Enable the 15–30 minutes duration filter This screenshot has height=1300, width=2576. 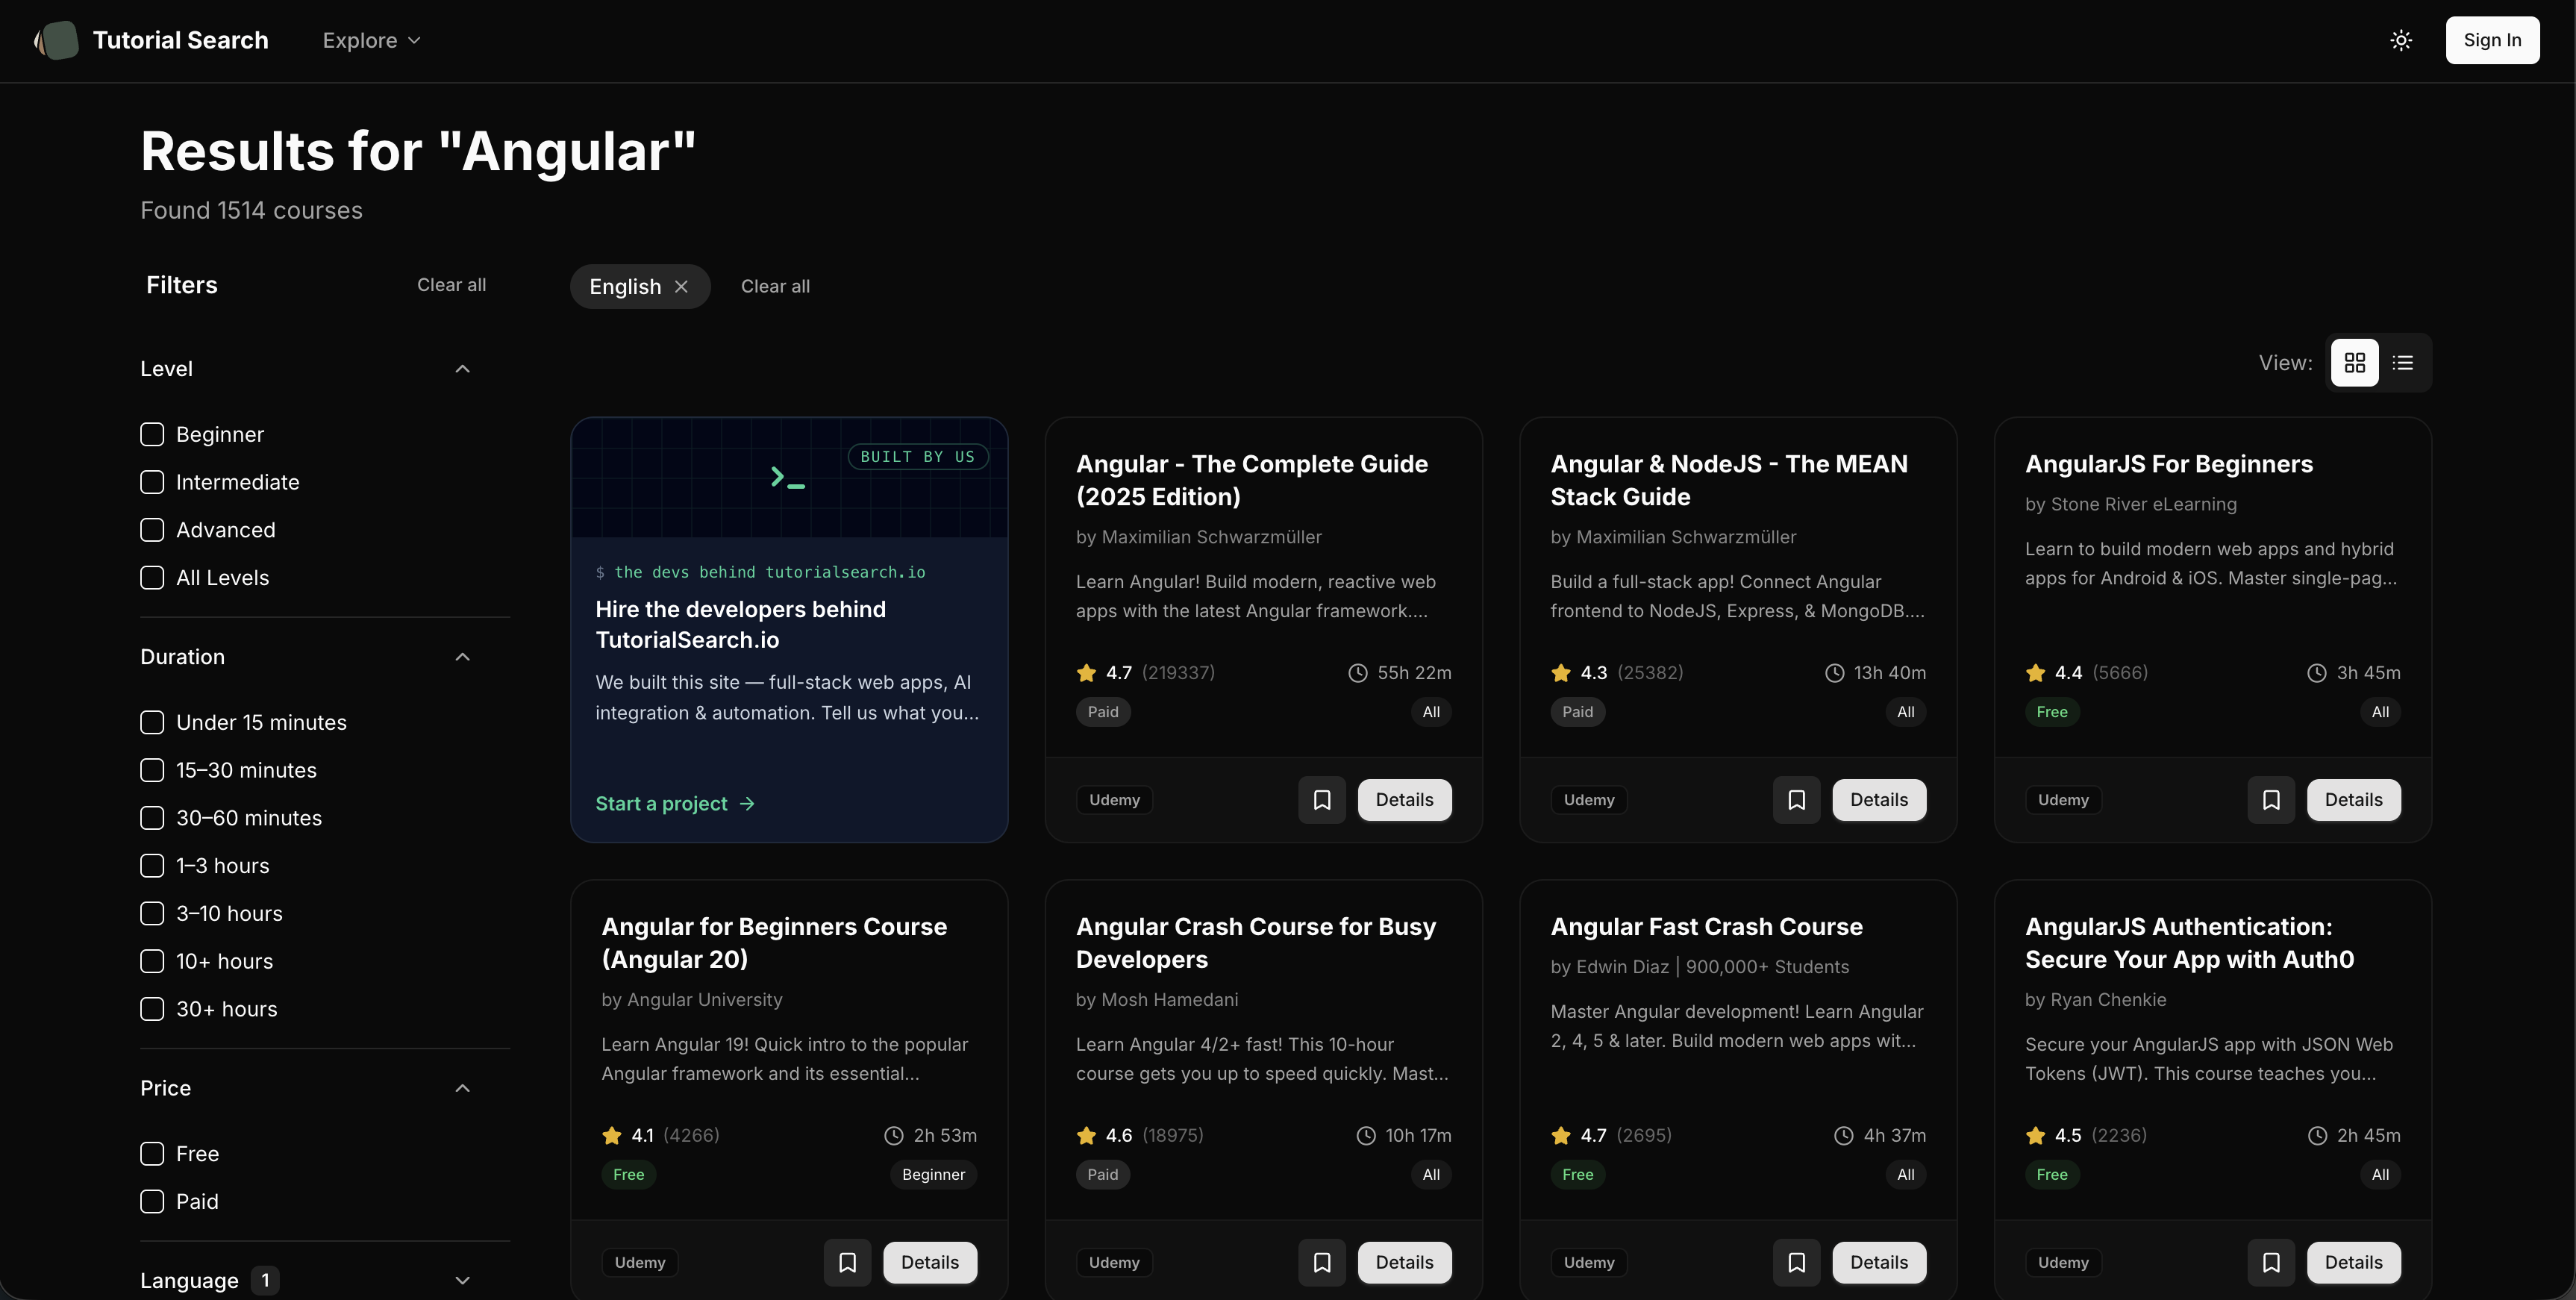pos(152,771)
